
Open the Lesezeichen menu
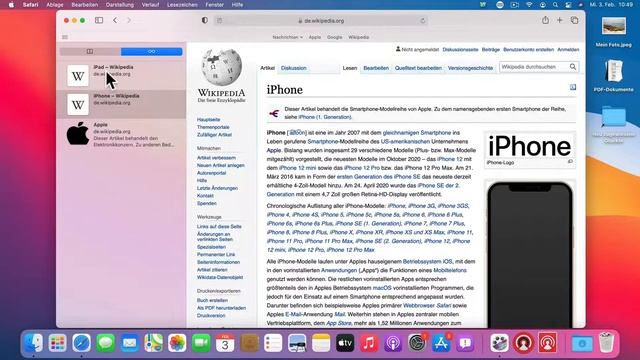tap(182, 5)
